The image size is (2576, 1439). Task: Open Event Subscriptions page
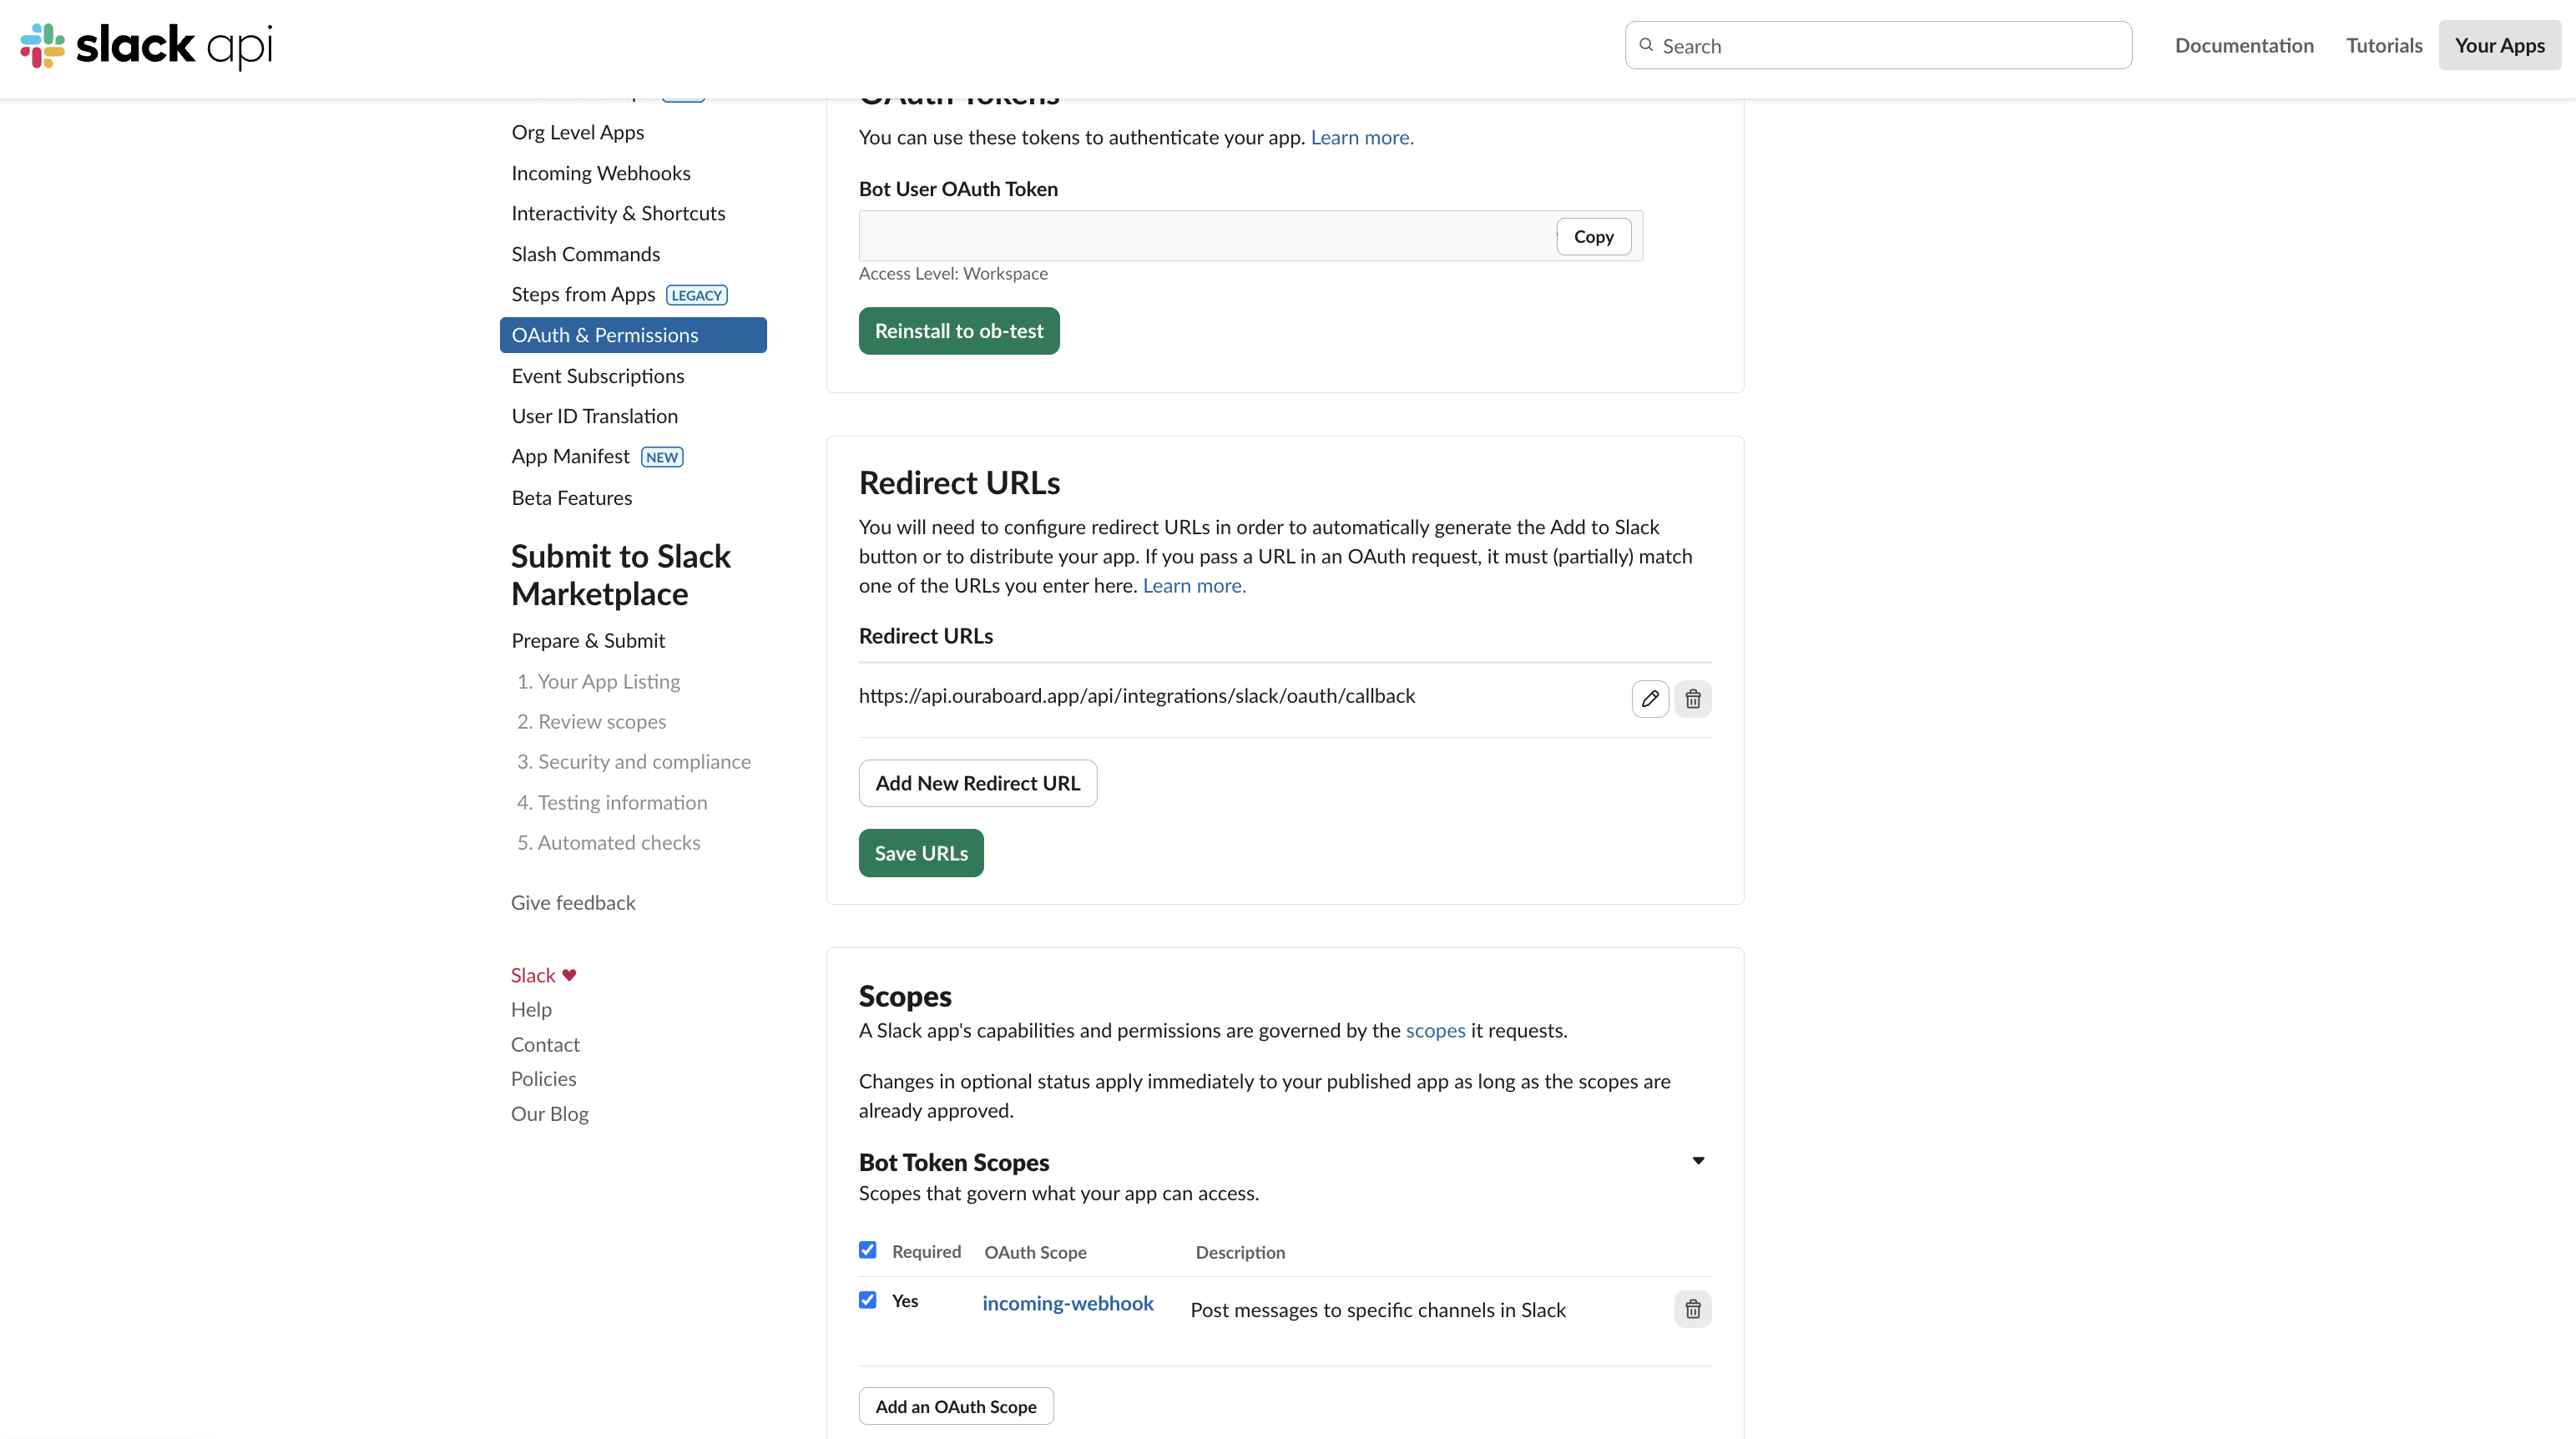click(x=598, y=376)
